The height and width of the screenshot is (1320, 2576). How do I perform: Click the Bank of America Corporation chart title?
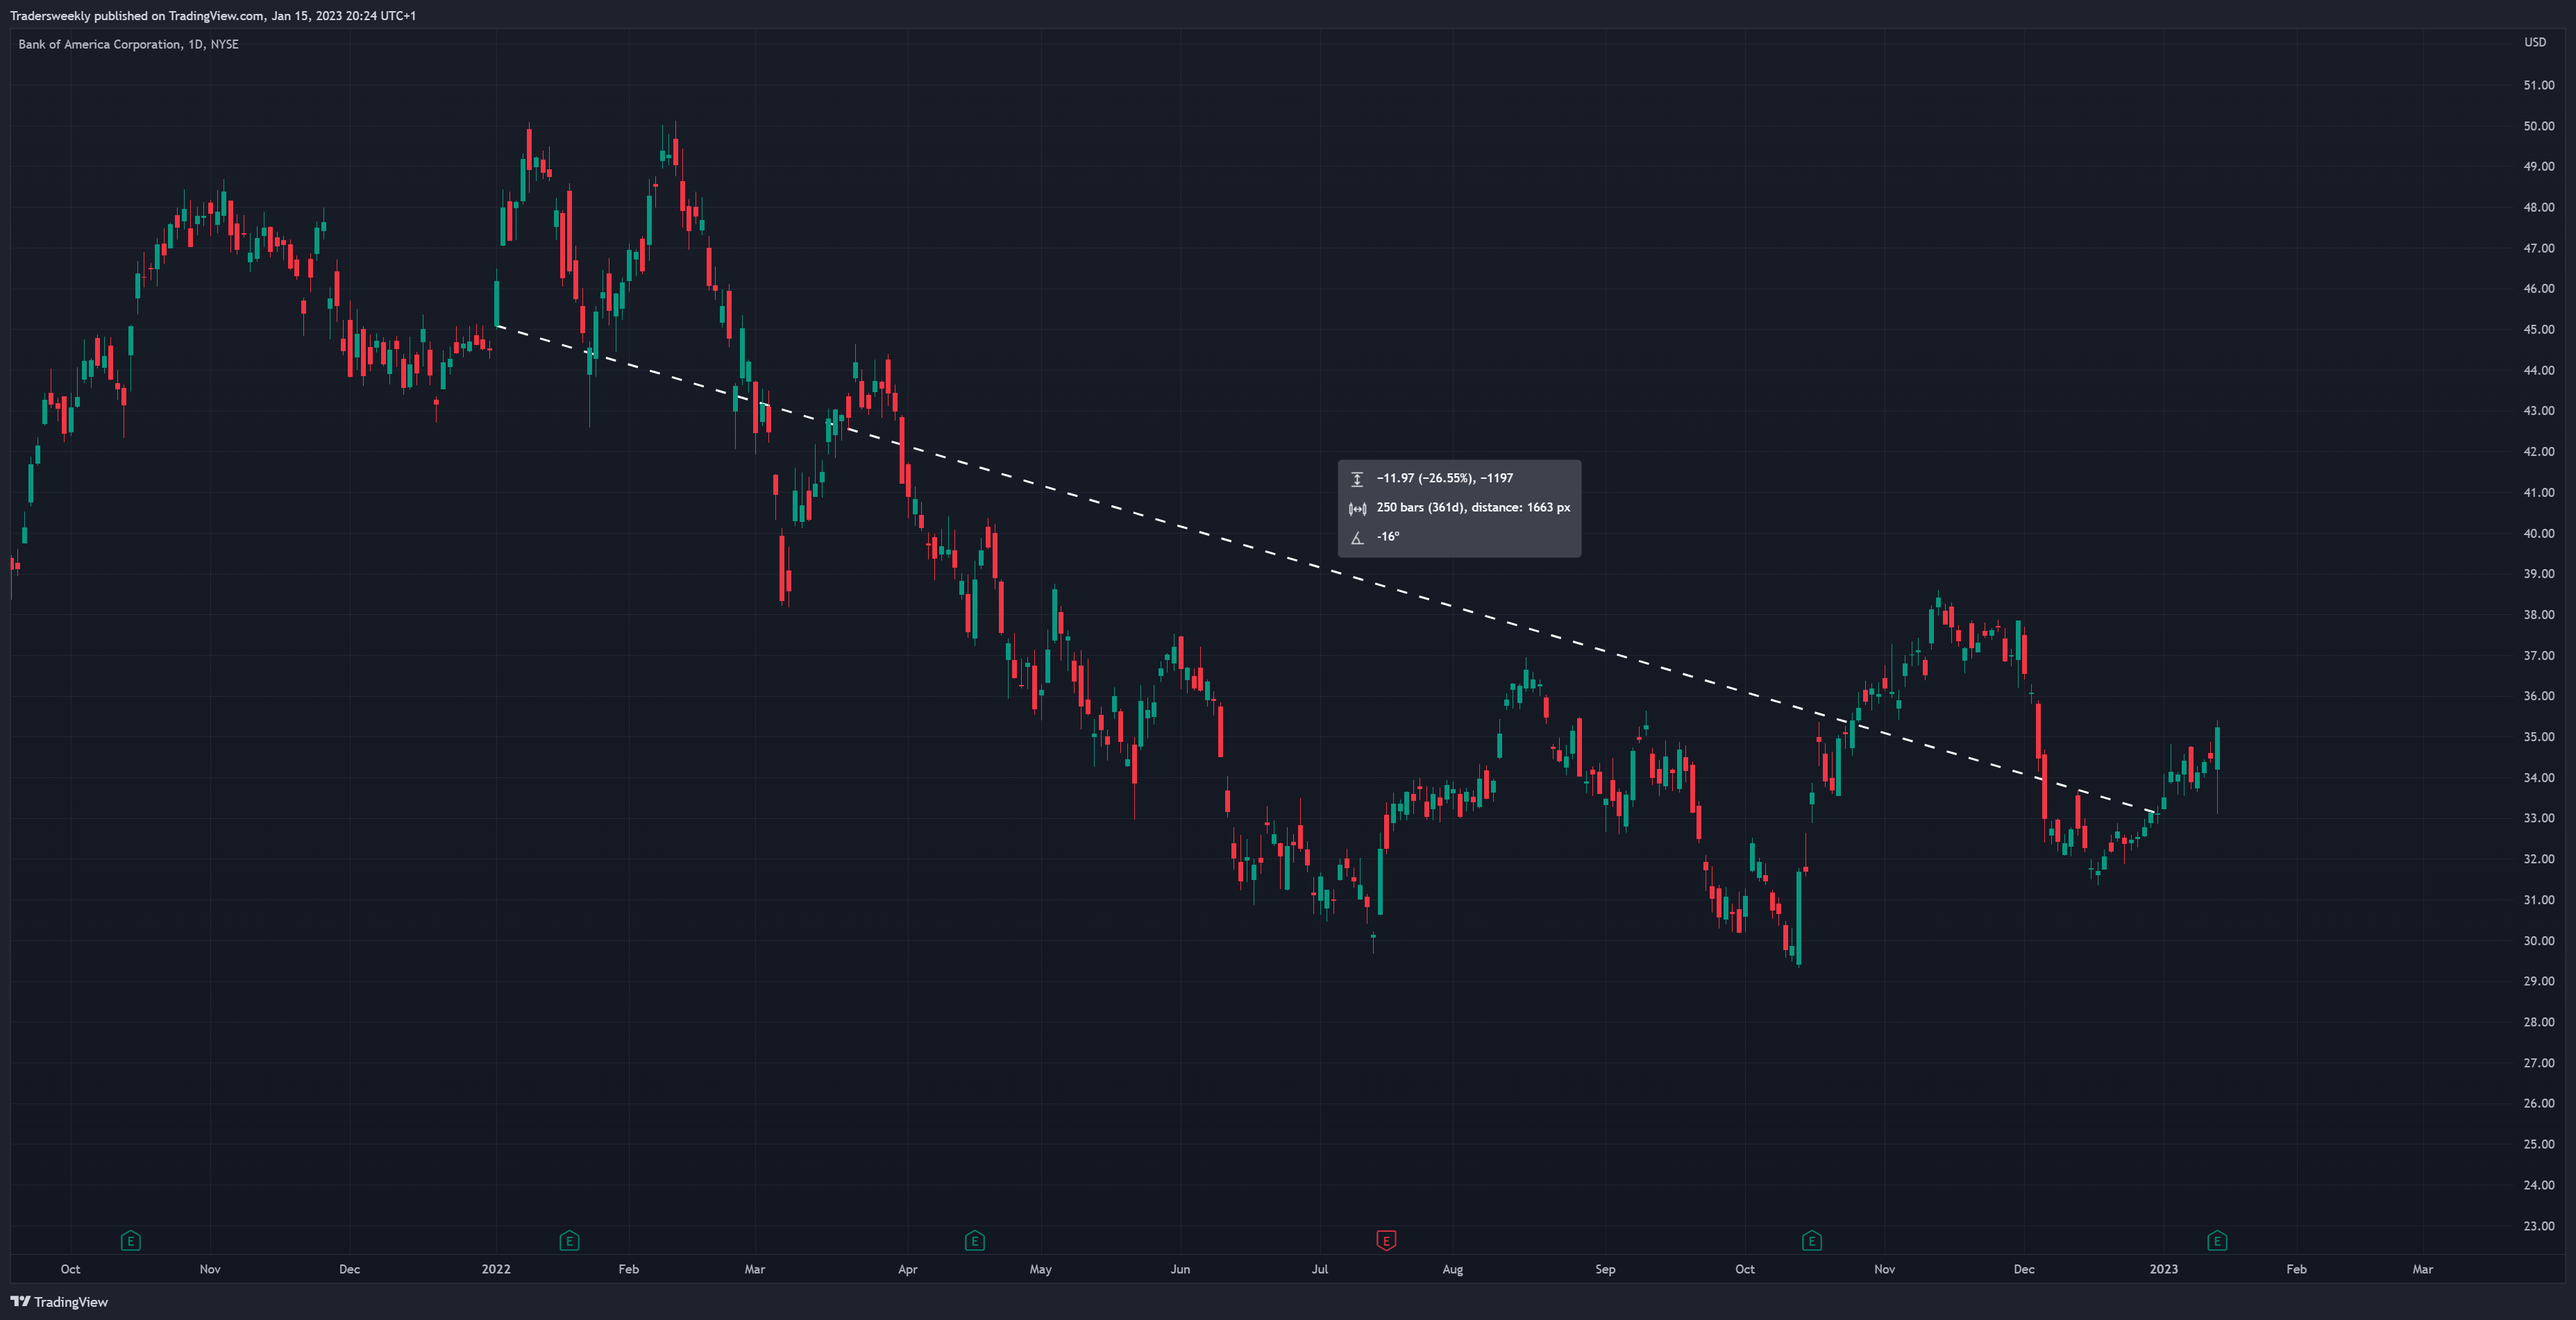(x=128, y=44)
